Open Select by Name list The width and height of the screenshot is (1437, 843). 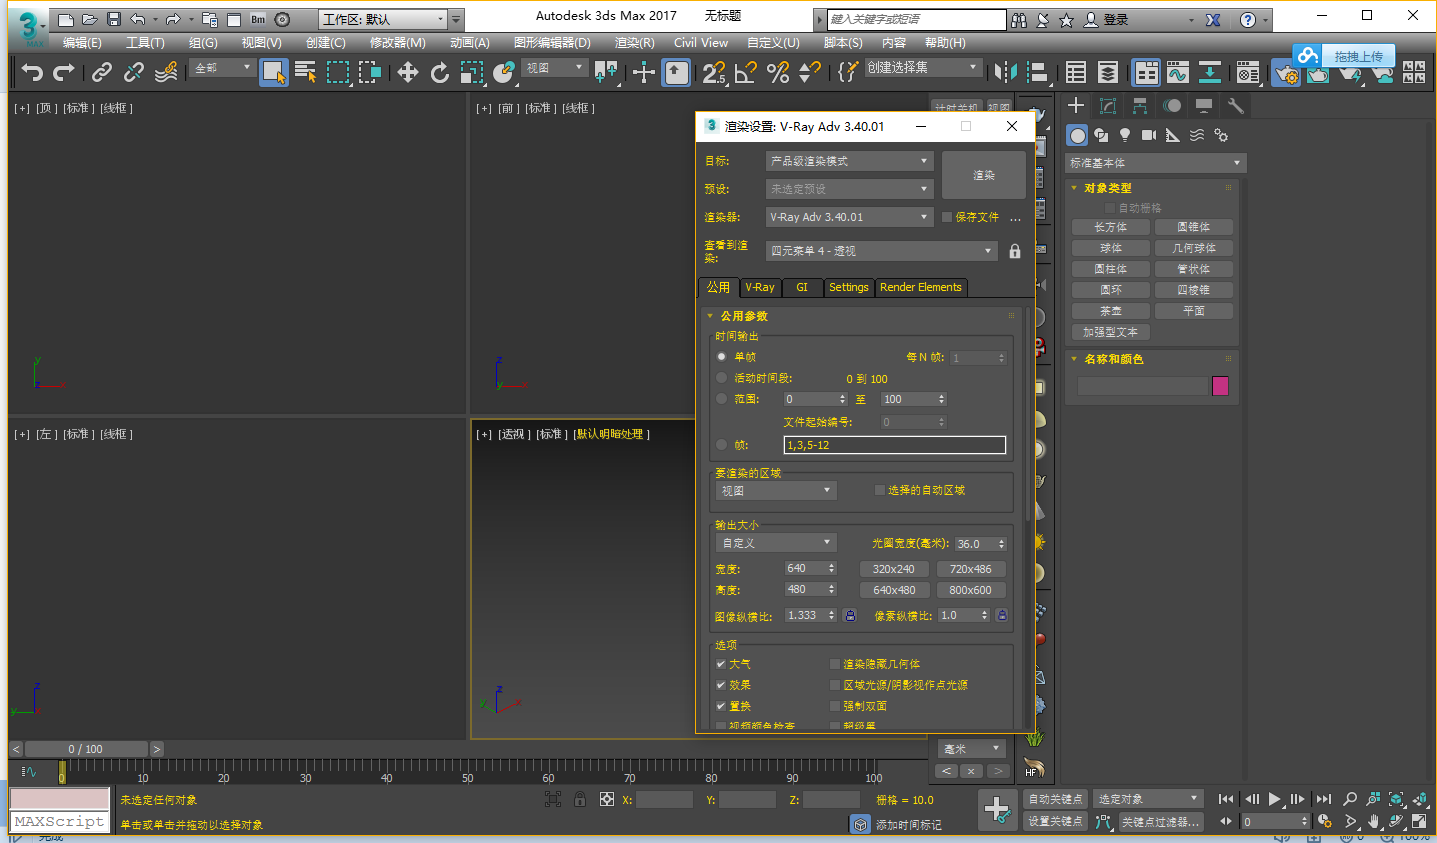(x=305, y=72)
